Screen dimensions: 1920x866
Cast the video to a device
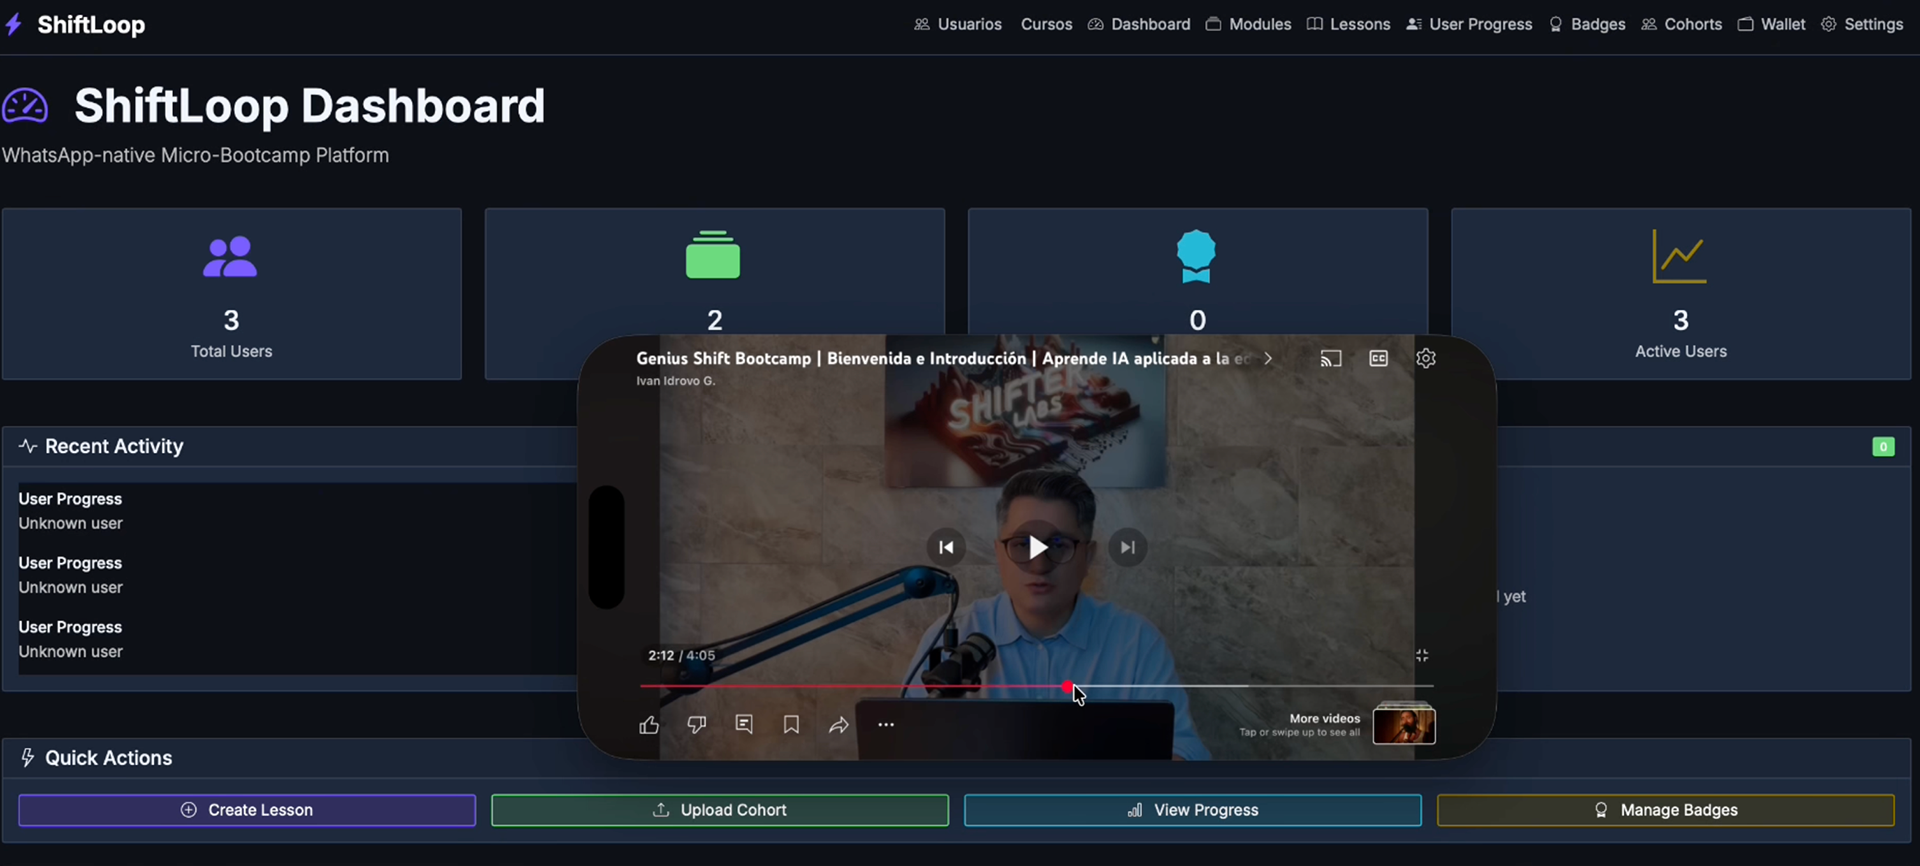click(x=1330, y=358)
